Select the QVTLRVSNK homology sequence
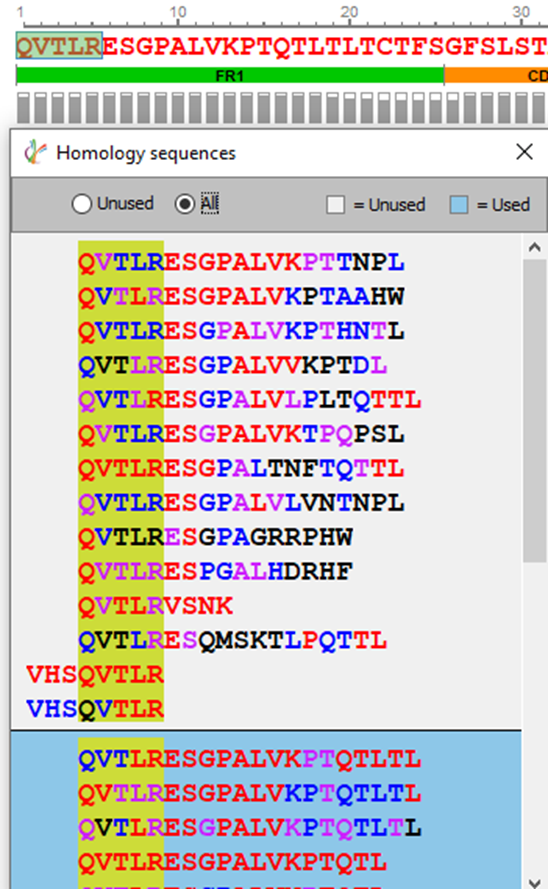548x889 pixels. pyautogui.click(x=156, y=606)
